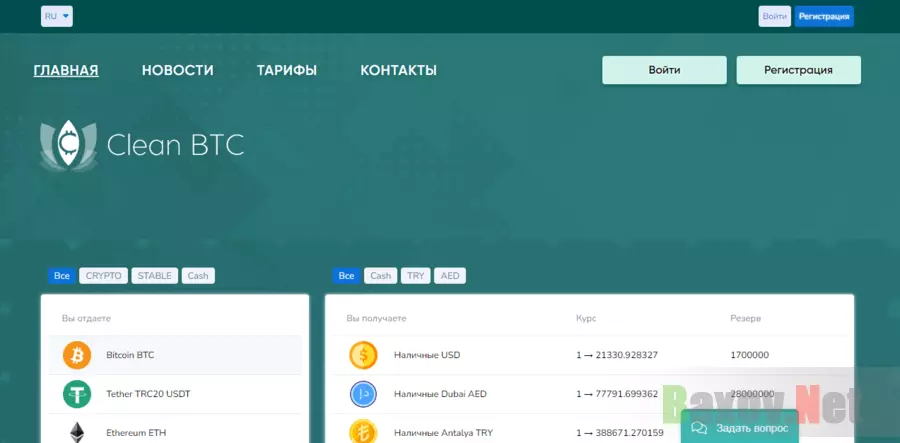Select the Все filter above Вы отдаете
Viewport: 900px width, 443px height.
click(x=61, y=276)
